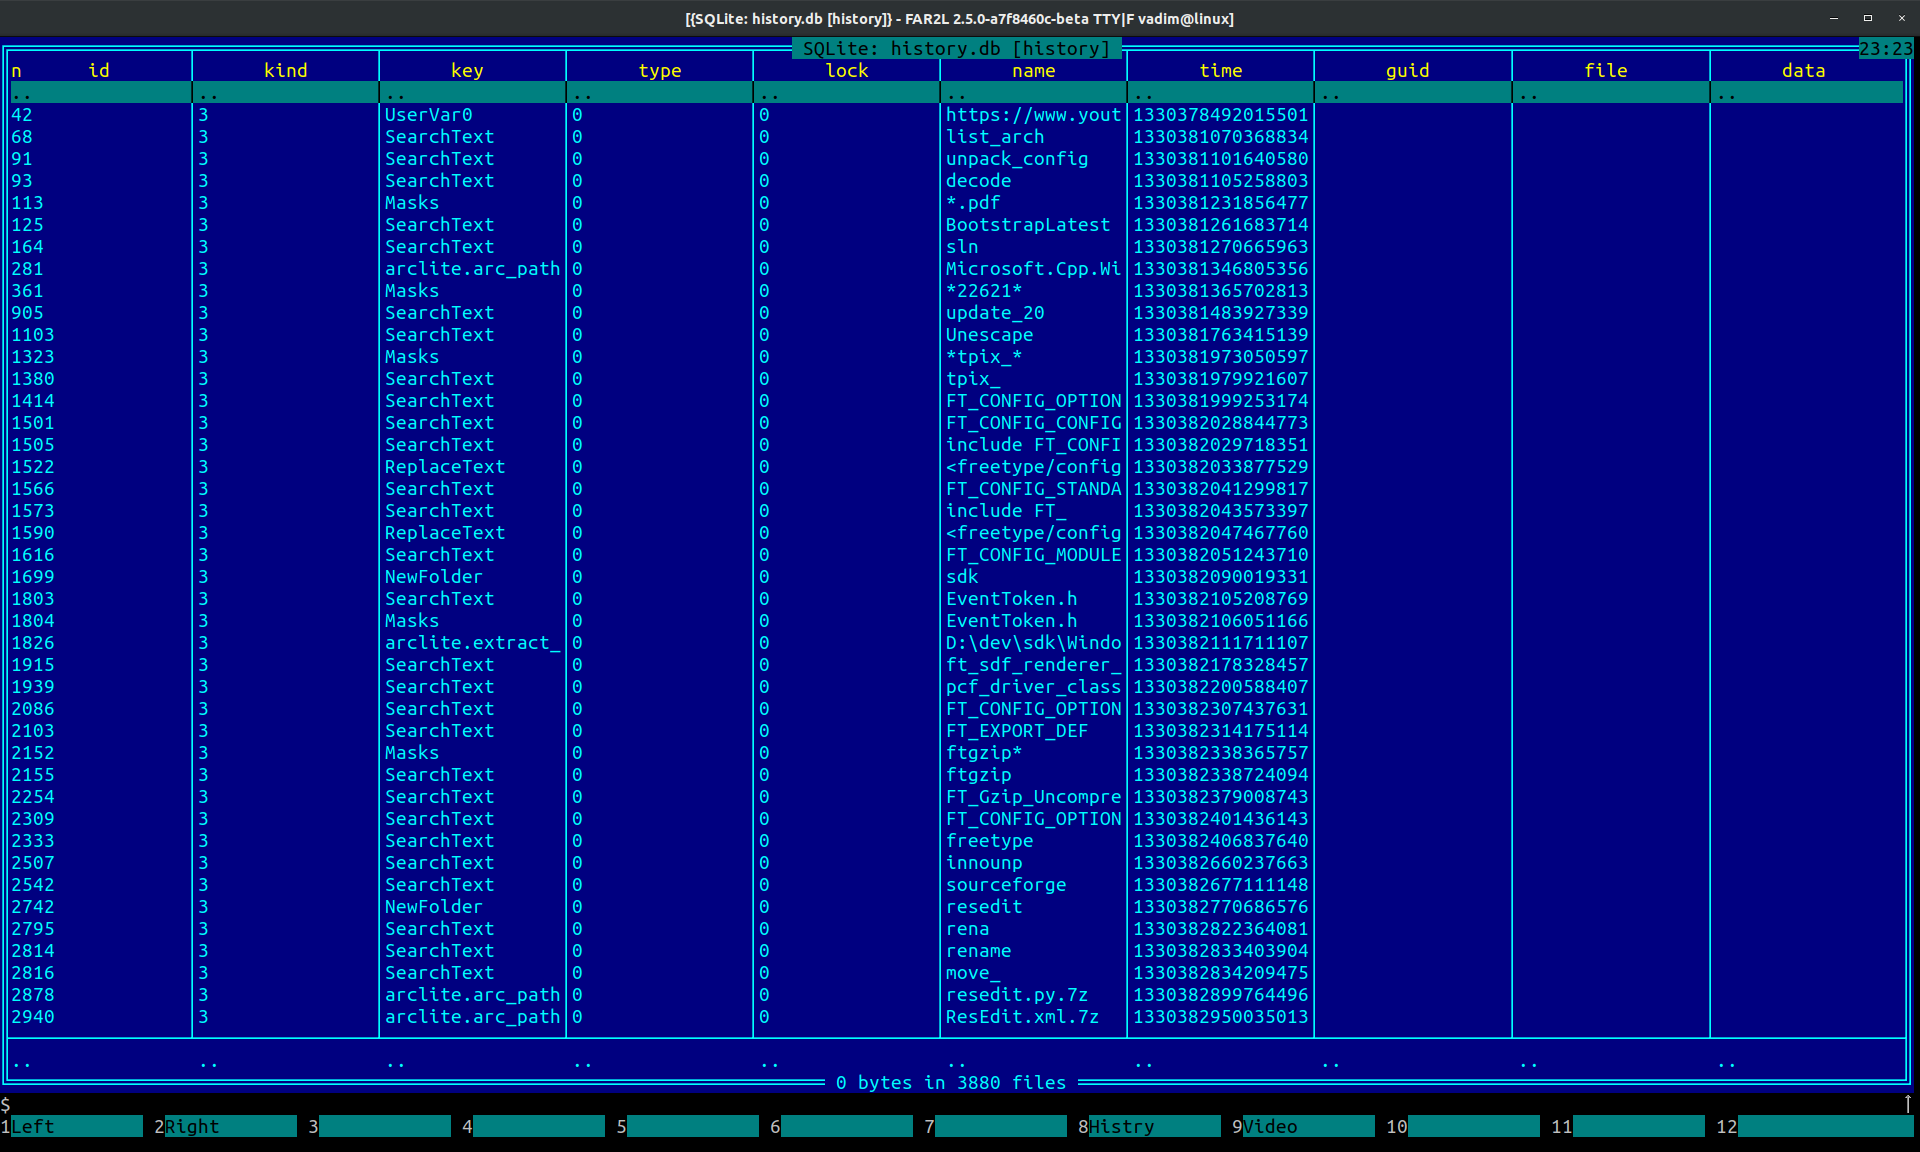The height and width of the screenshot is (1152, 1920).
Task: Select the ResEdit.xml.7z row
Action: pos(1021,1017)
